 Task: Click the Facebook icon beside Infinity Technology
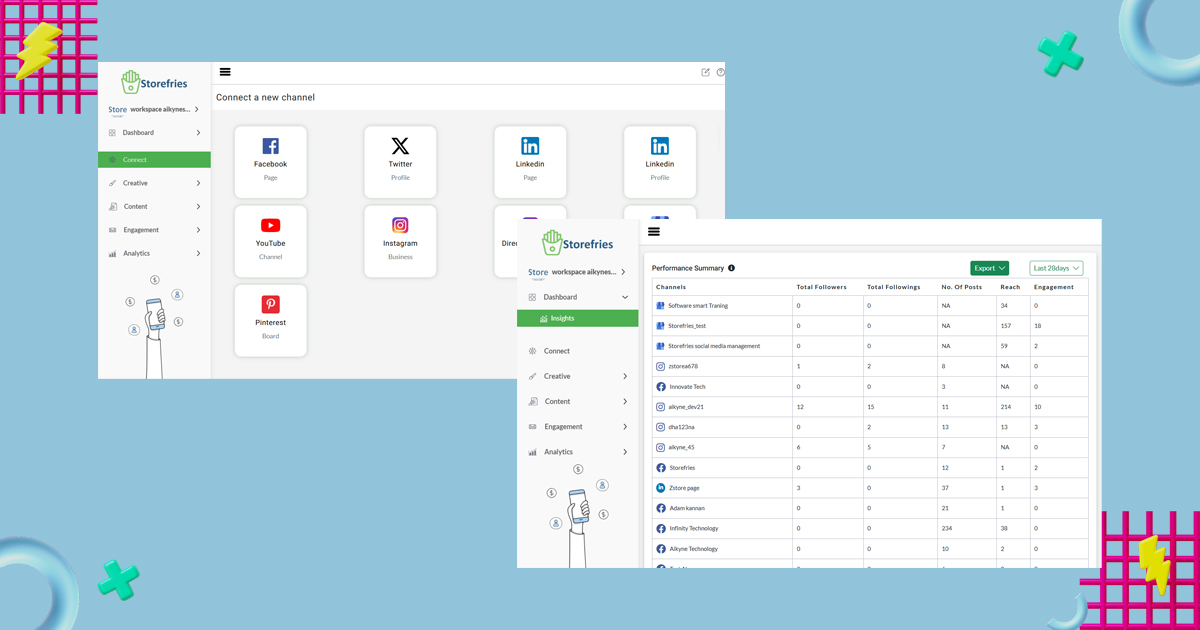point(661,528)
